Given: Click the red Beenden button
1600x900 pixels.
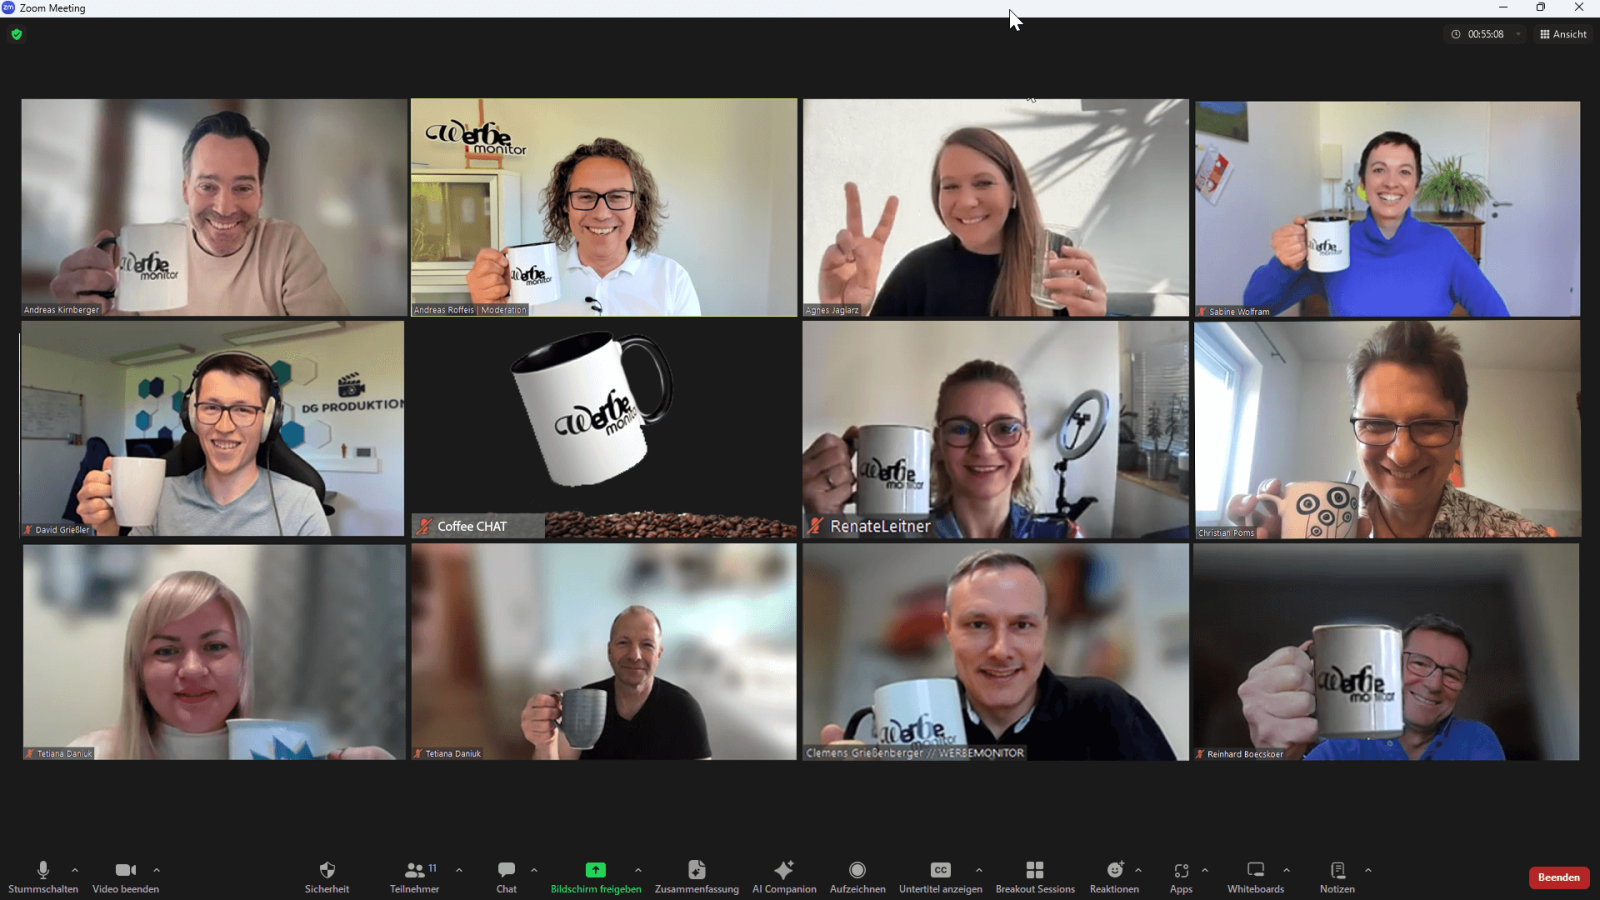Looking at the screenshot, I should [1558, 877].
